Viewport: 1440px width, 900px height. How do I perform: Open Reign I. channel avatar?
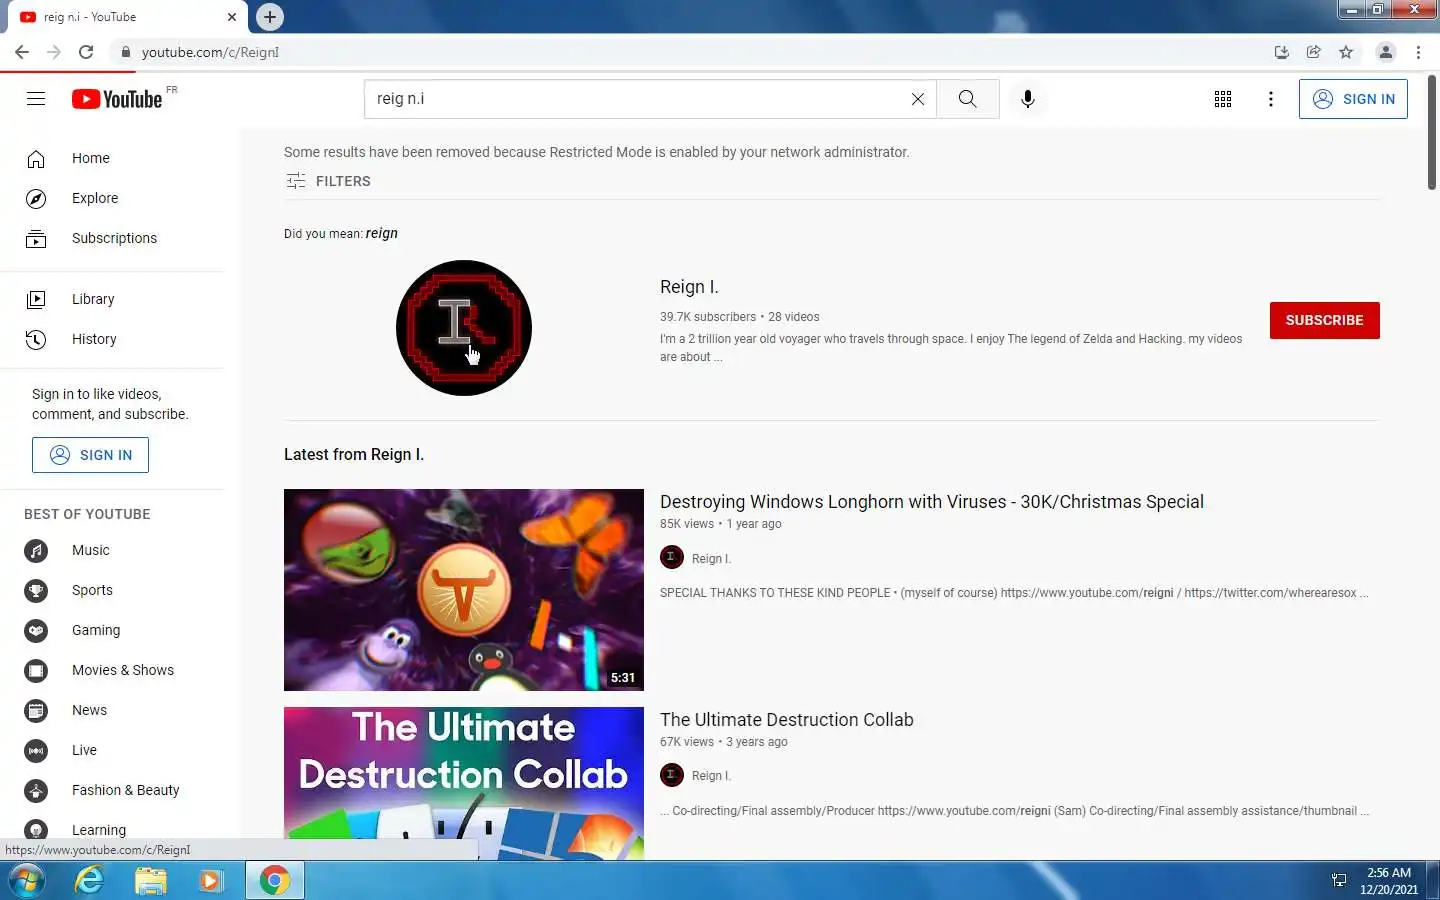pos(464,328)
